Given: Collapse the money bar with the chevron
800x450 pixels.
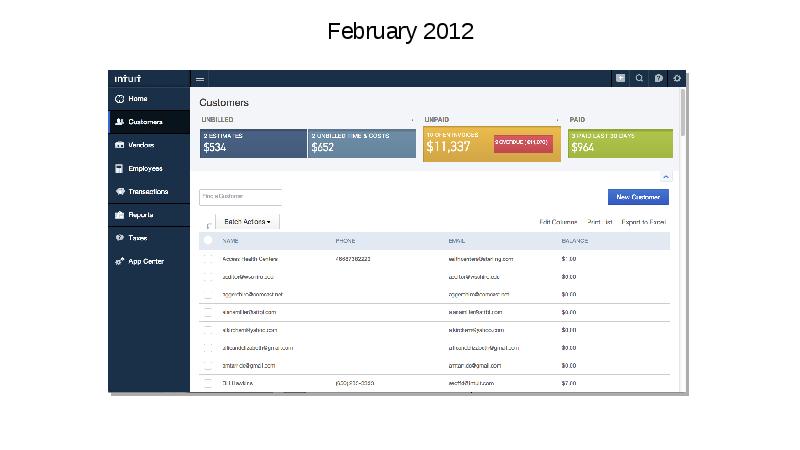Looking at the screenshot, I should click(667, 174).
